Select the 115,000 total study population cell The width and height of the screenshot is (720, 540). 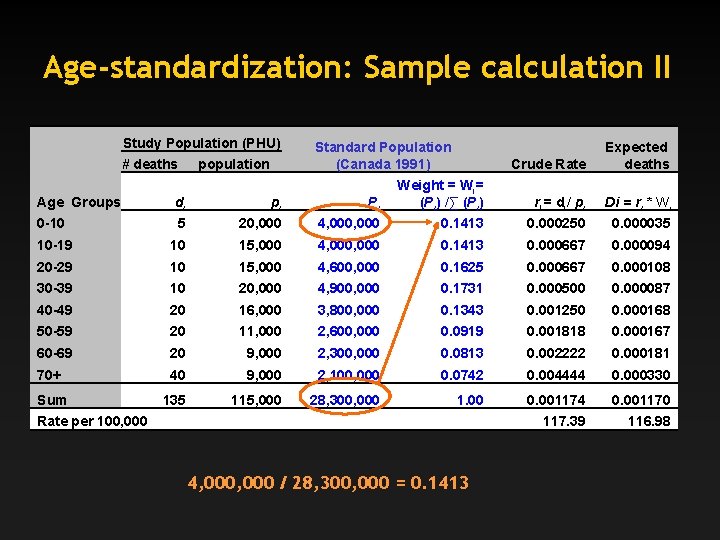click(x=256, y=400)
